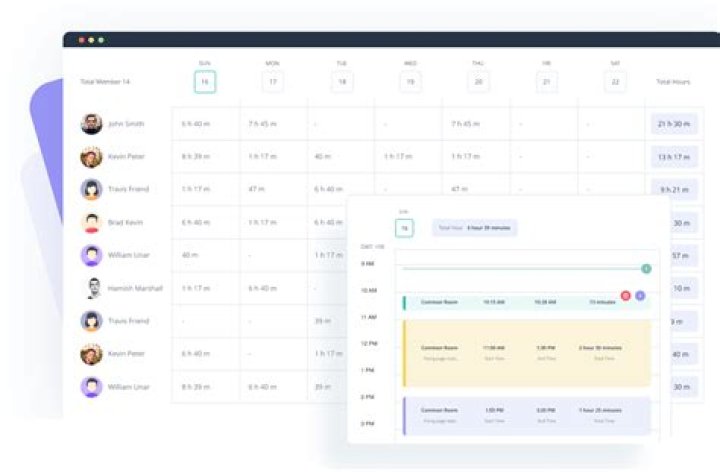Select Sunday the 16th in the week header

coord(205,82)
